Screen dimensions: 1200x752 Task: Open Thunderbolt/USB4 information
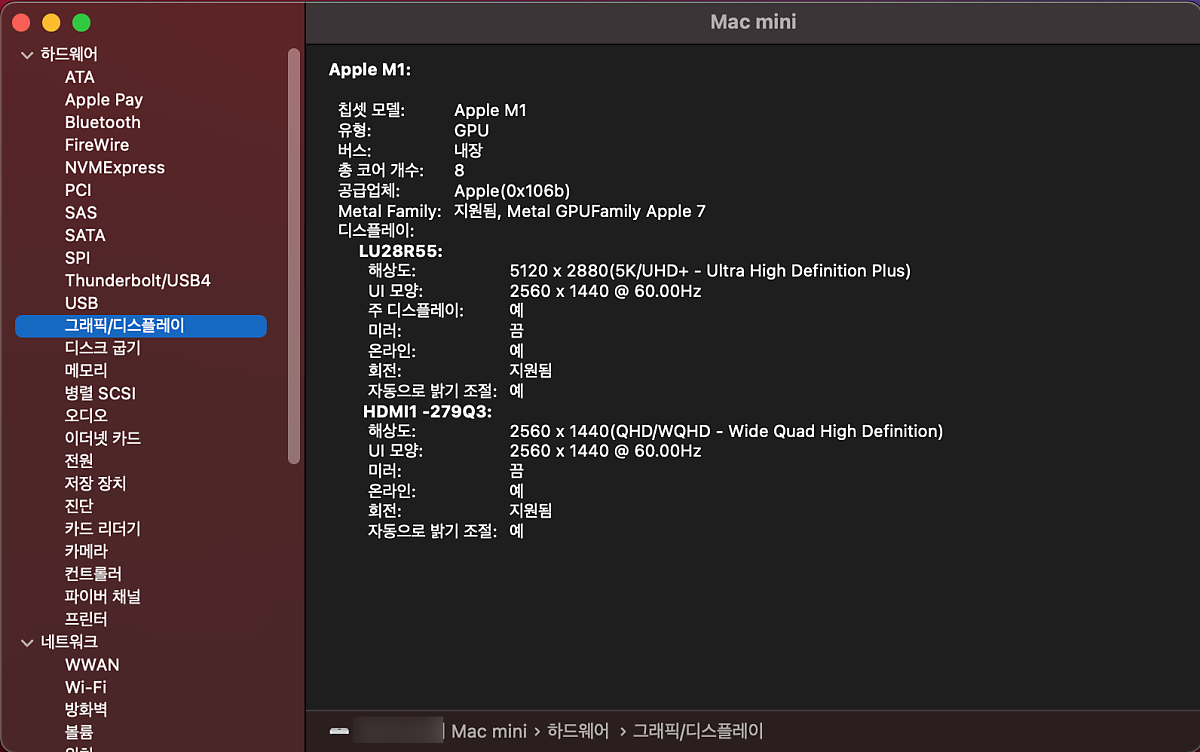(x=138, y=280)
